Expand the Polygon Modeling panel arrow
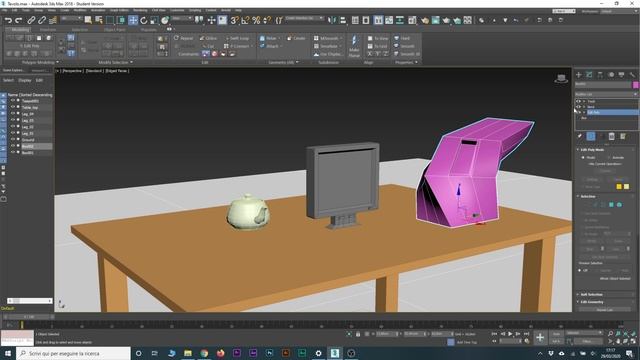 (57, 62)
